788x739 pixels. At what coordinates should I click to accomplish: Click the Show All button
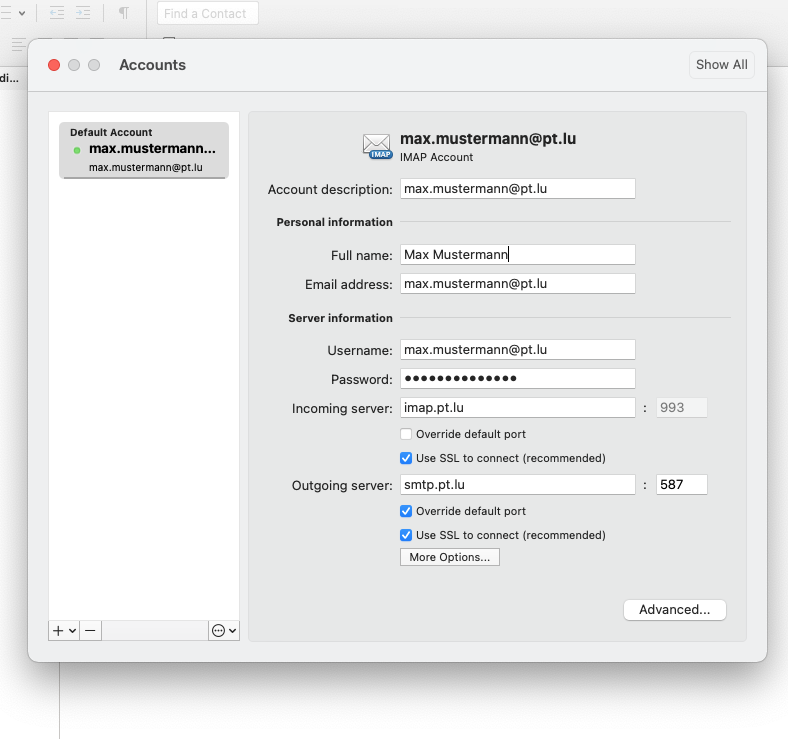click(x=722, y=65)
